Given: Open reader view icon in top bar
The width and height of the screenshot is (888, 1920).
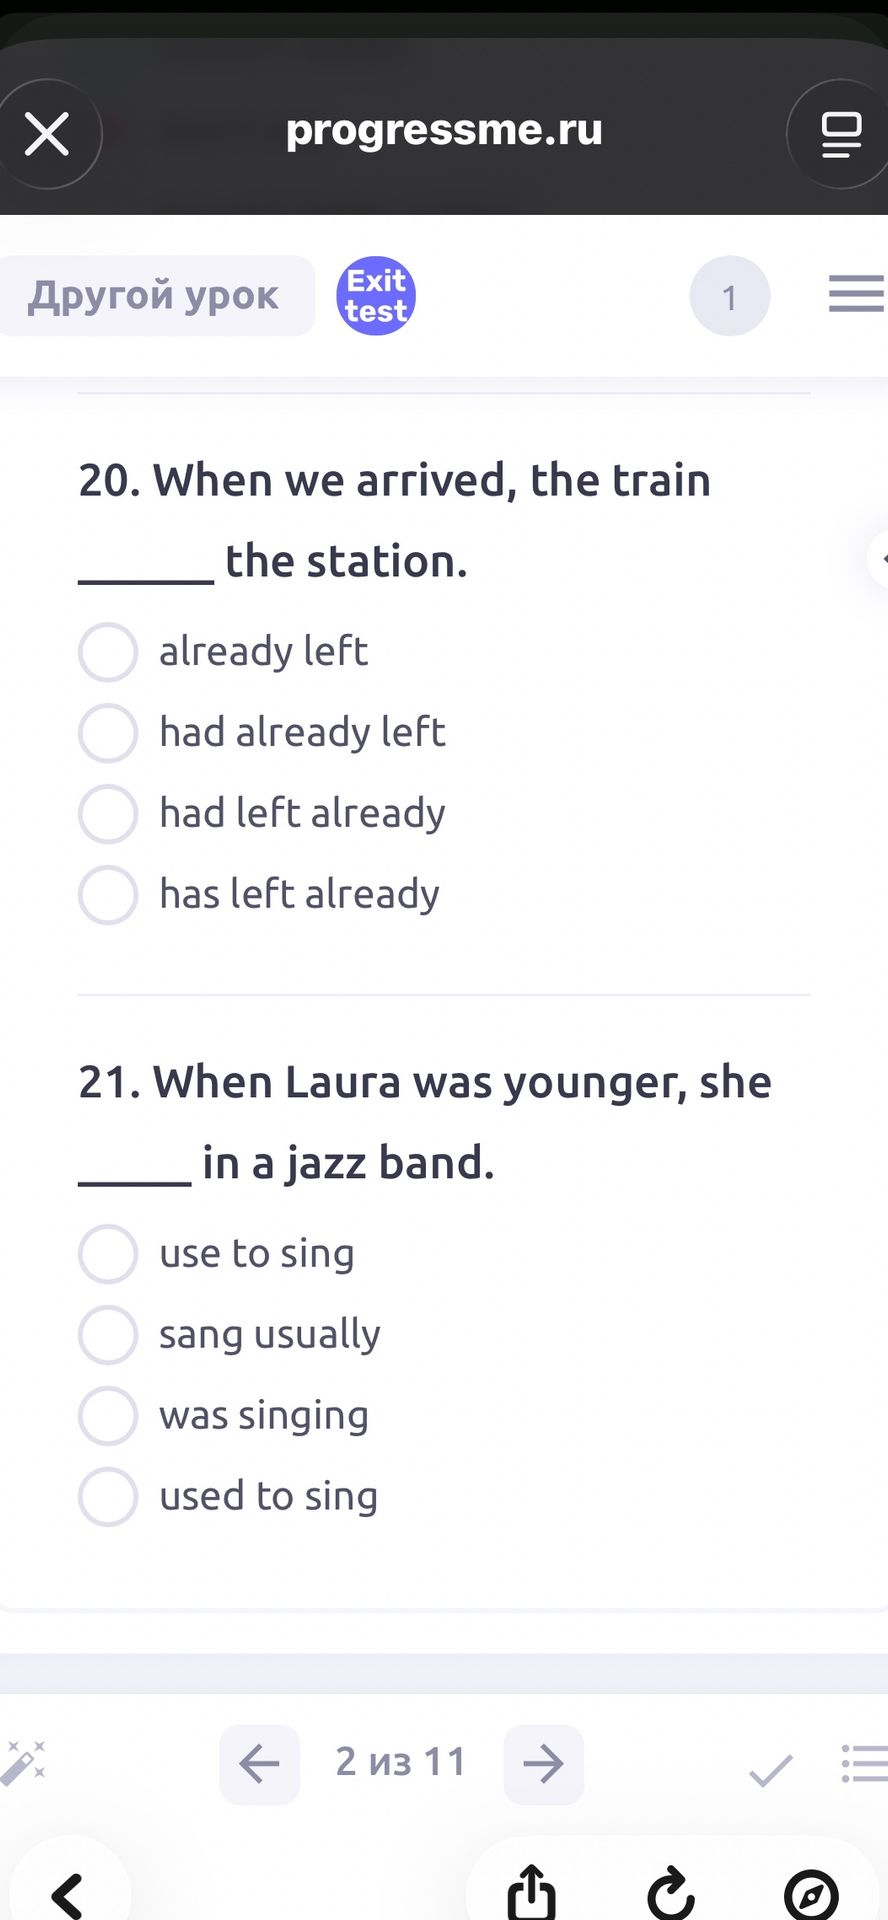Looking at the screenshot, I should [x=841, y=134].
